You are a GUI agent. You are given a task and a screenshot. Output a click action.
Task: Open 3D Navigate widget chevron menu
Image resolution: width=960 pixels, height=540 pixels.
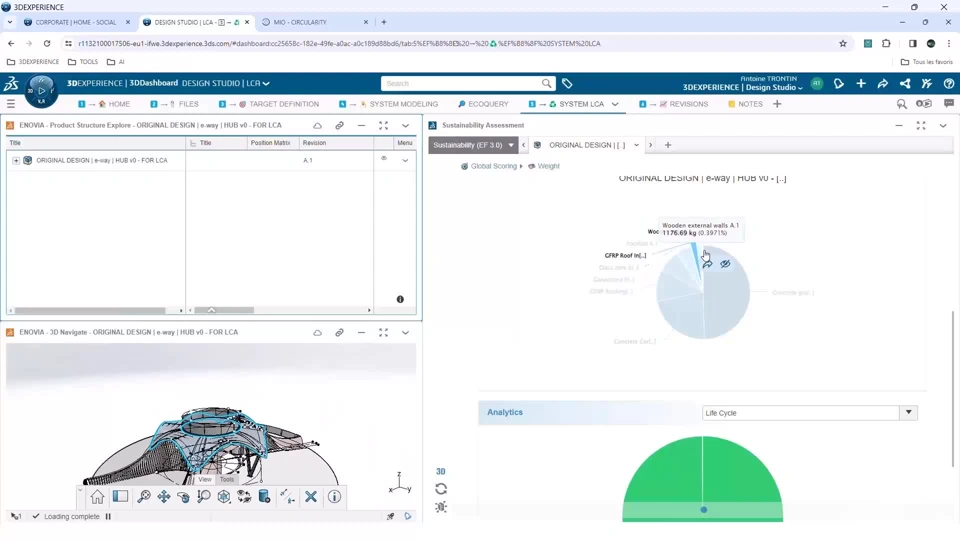coord(405,332)
